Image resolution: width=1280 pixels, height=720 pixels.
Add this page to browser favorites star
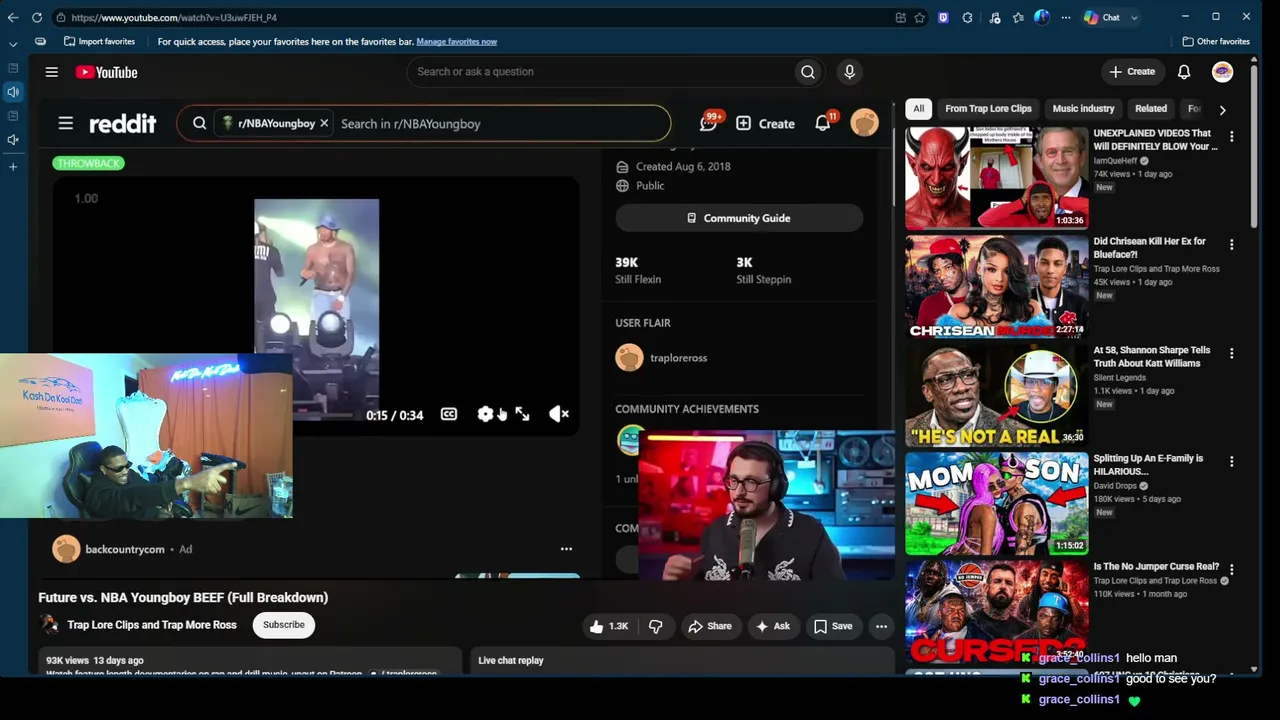920,17
